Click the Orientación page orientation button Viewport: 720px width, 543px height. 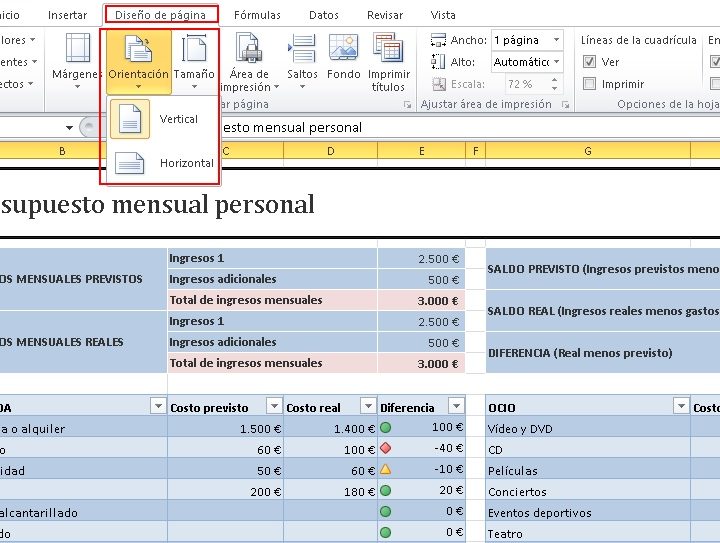point(138,59)
